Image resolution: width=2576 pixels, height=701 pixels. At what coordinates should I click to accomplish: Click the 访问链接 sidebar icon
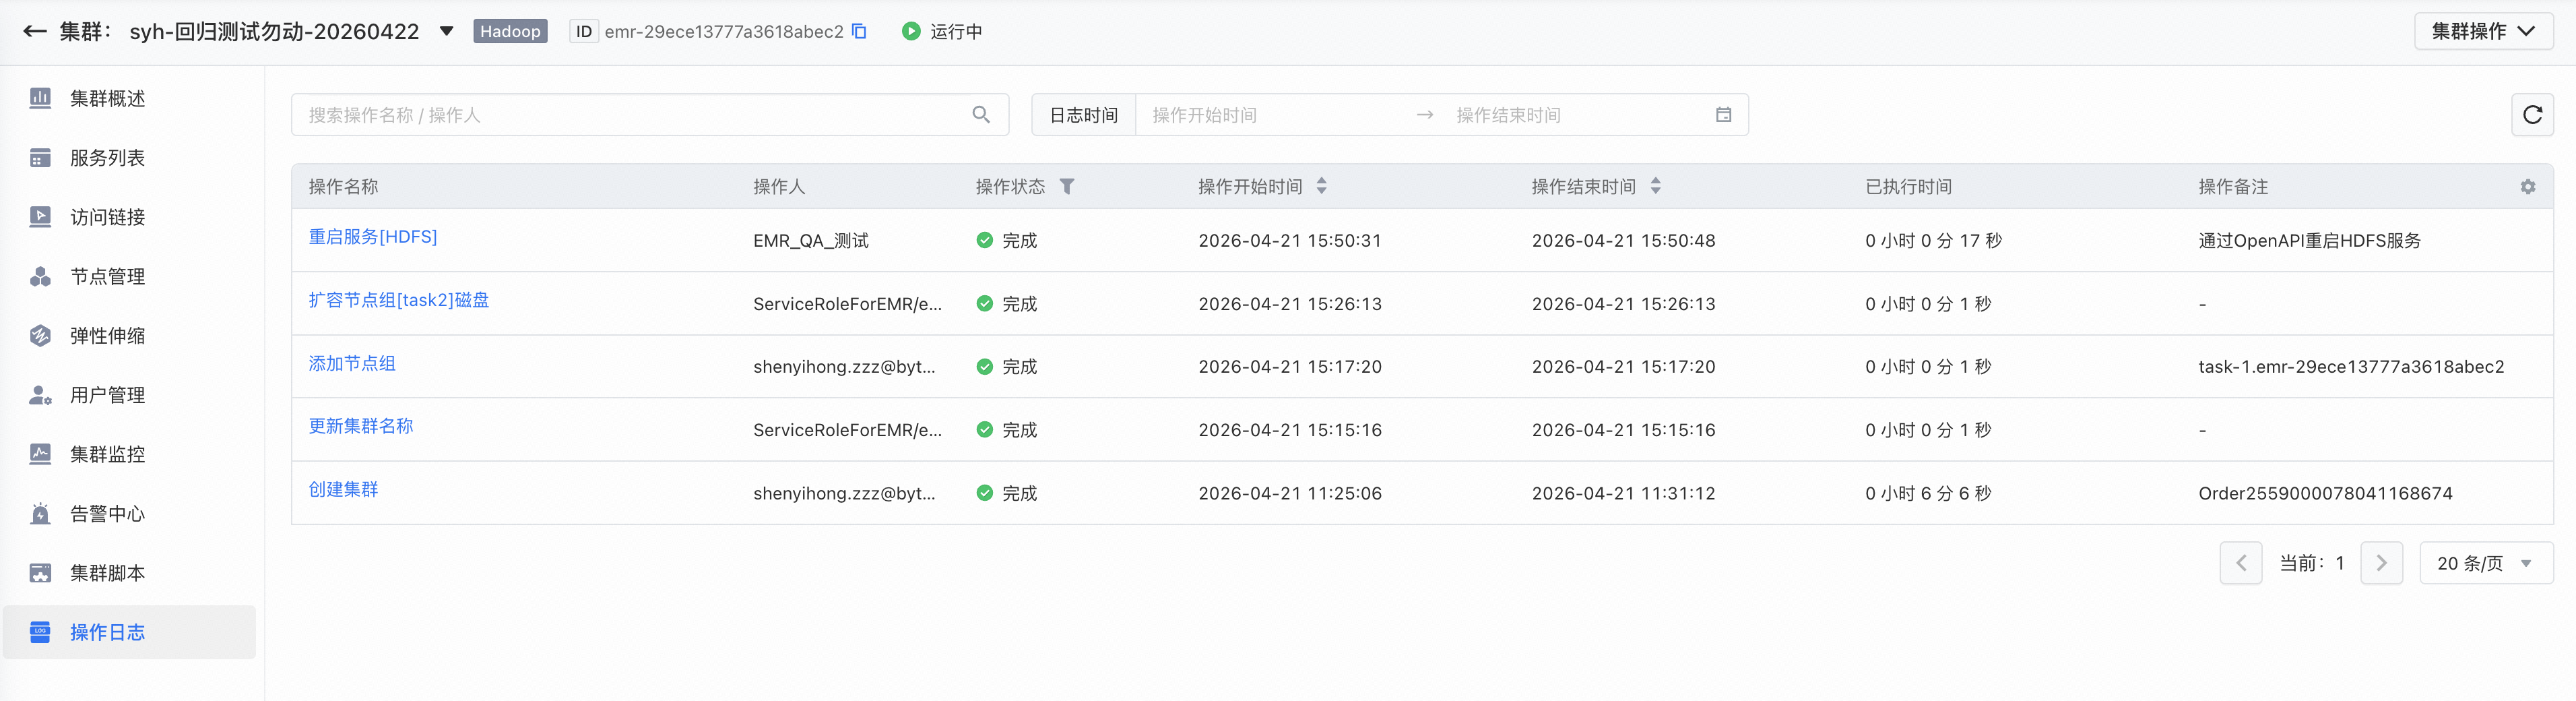click(x=40, y=217)
